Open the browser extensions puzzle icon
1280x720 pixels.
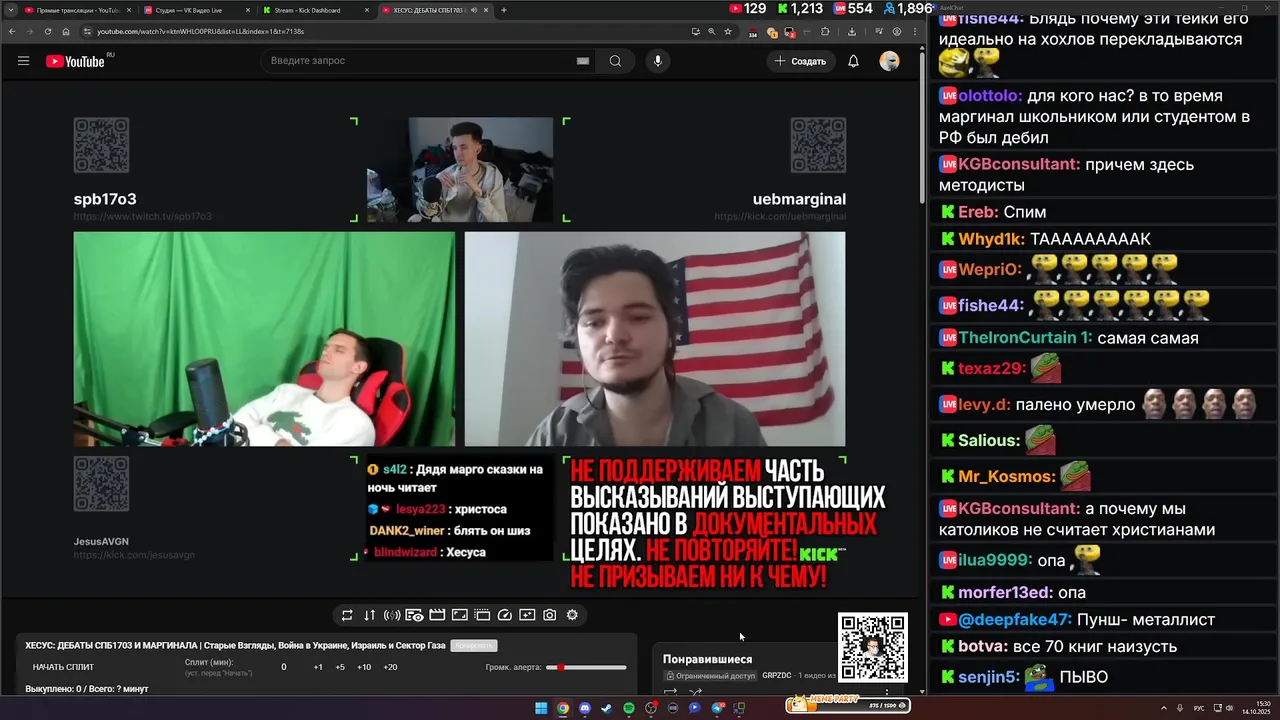coord(825,31)
